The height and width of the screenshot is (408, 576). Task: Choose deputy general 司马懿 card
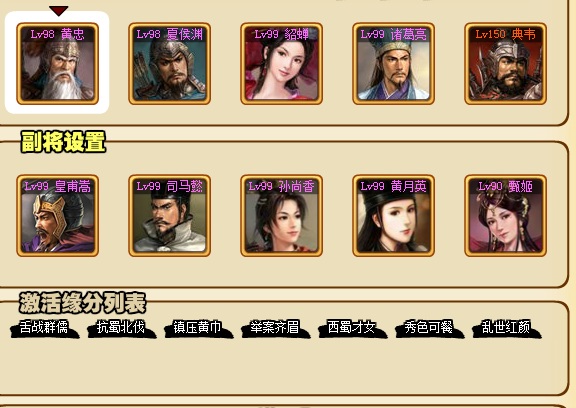click(169, 216)
